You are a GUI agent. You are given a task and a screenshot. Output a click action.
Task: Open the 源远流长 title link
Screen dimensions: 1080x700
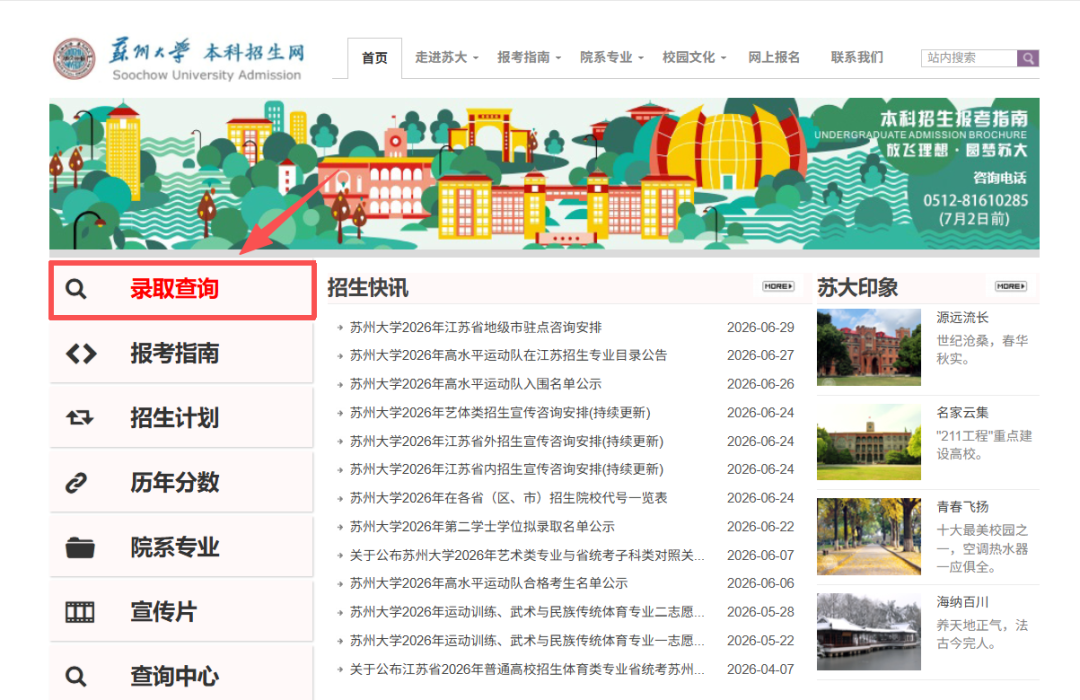click(x=962, y=318)
